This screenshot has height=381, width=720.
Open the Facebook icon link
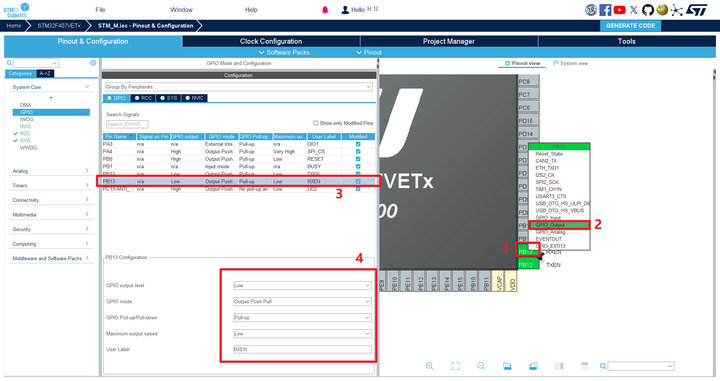pyautogui.click(x=605, y=10)
